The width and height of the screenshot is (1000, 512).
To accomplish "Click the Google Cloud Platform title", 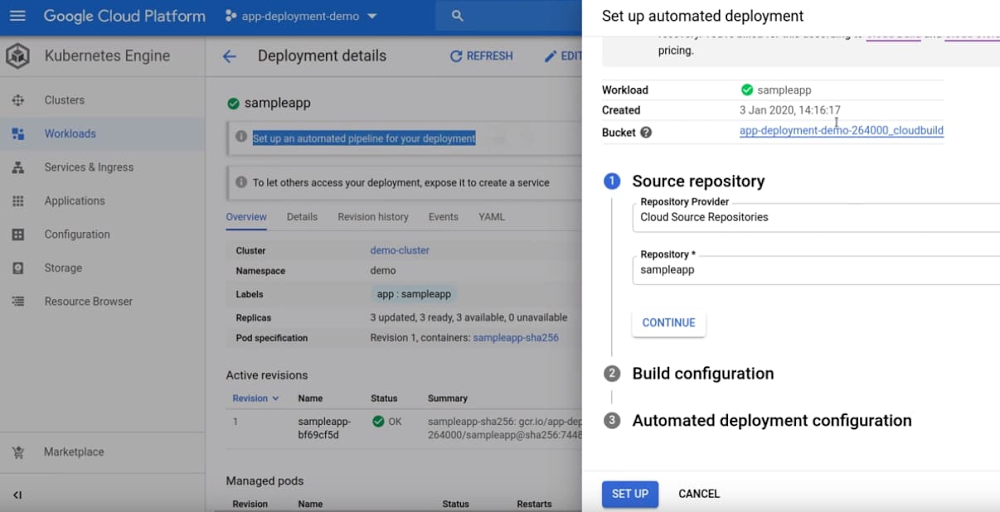I will click(124, 16).
